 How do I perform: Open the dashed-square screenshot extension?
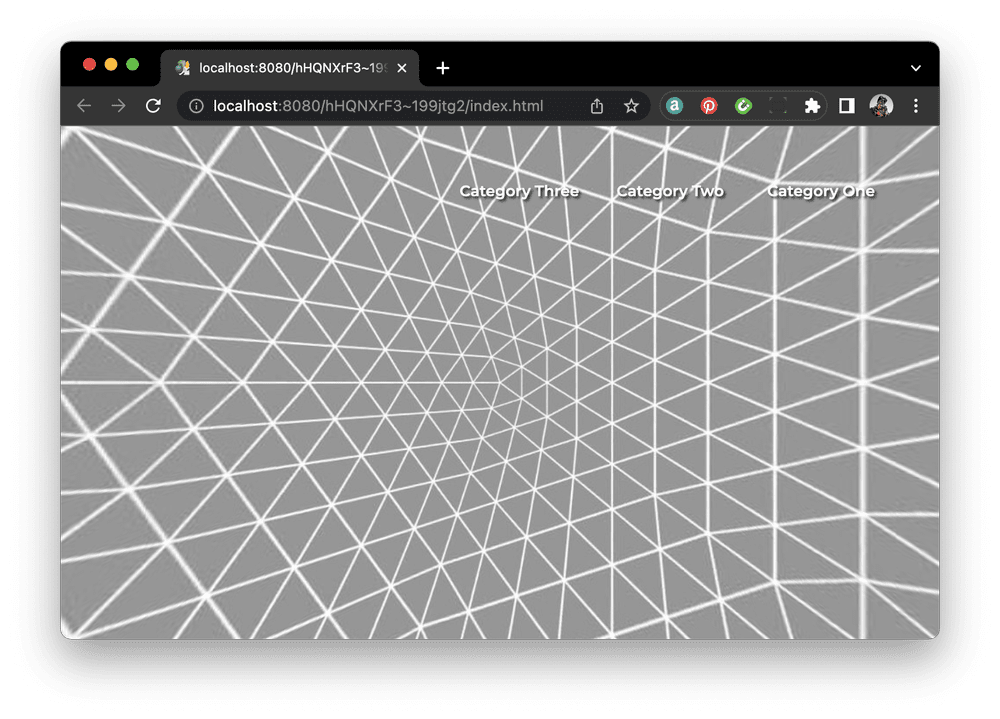coord(777,106)
